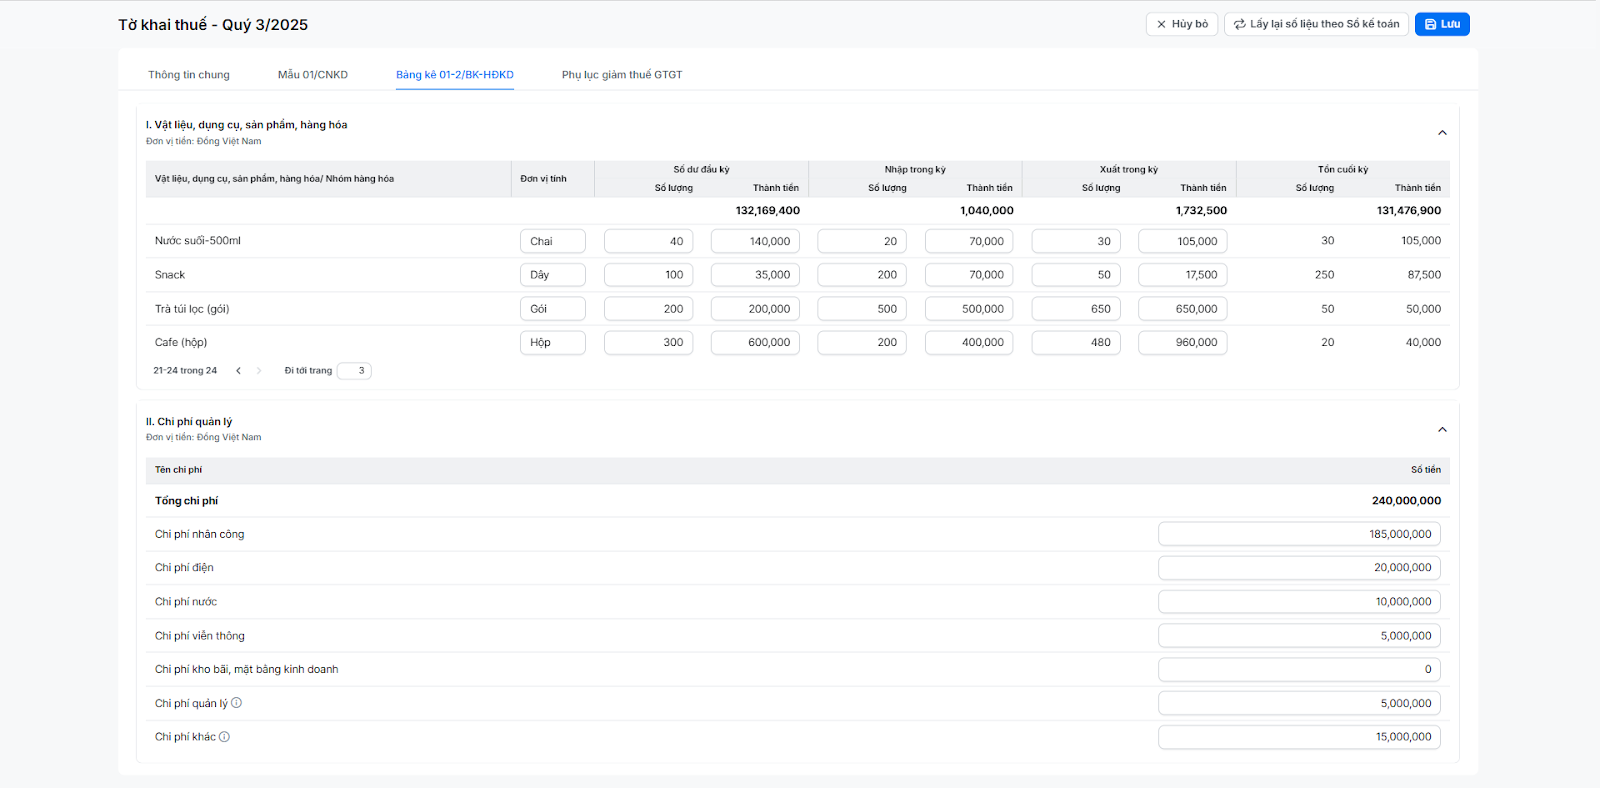
Task: Click the Chi phí điện amount field
Action: point(1299,568)
